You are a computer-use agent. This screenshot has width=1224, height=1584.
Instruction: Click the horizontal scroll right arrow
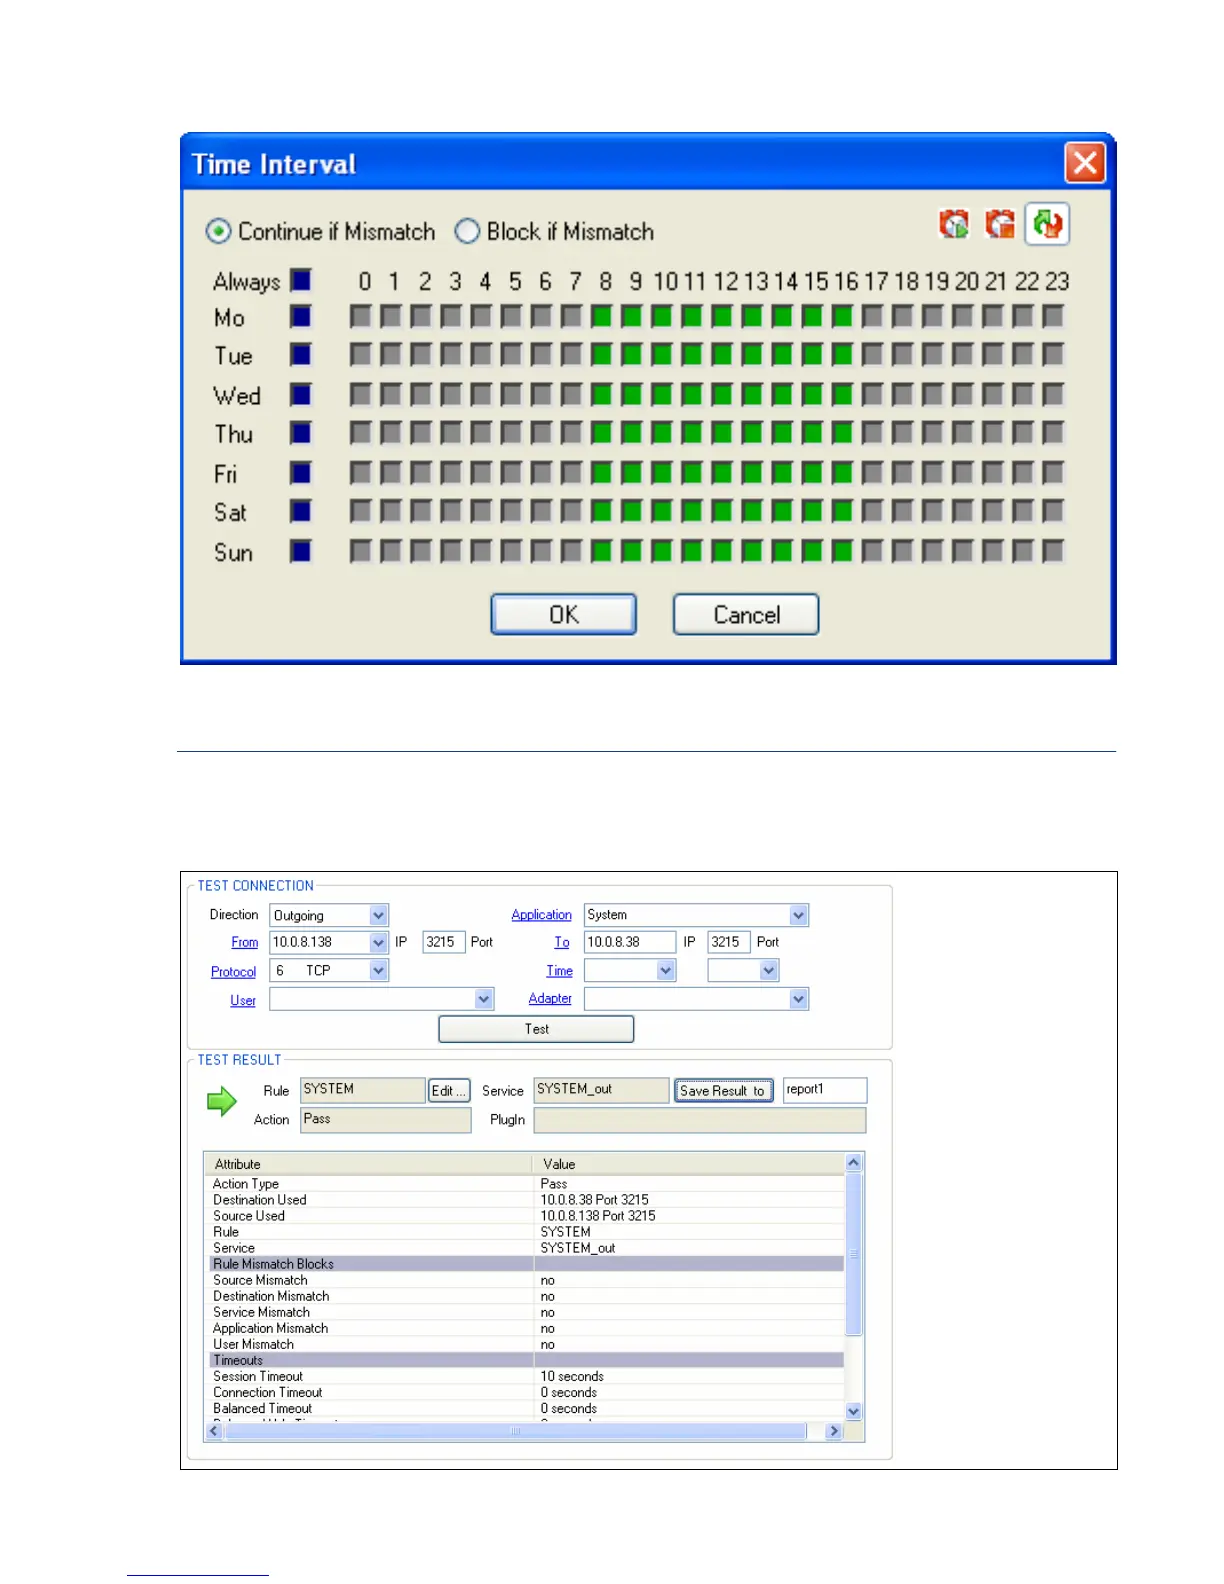tap(834, 1431)
